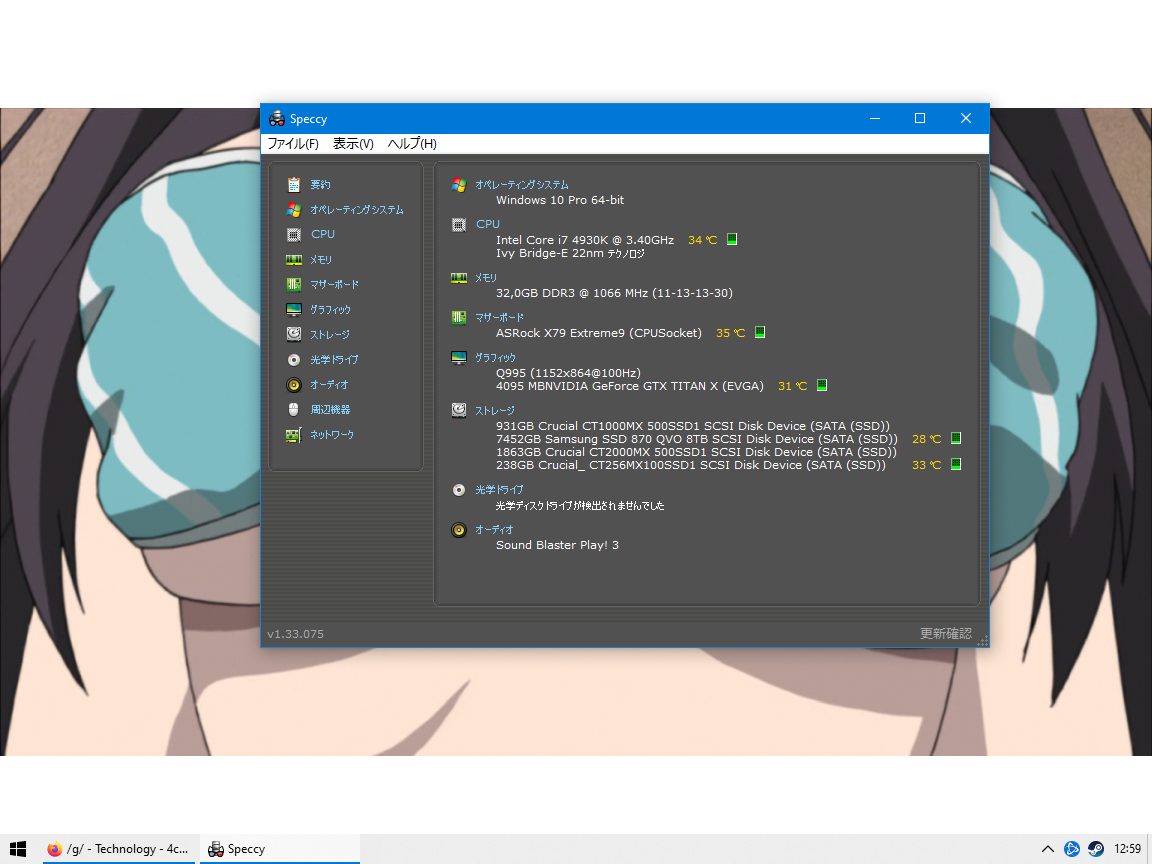Click the 光学ドライブ disc icon in the sidebar
1152x864 pixels.
click(294, 359)
